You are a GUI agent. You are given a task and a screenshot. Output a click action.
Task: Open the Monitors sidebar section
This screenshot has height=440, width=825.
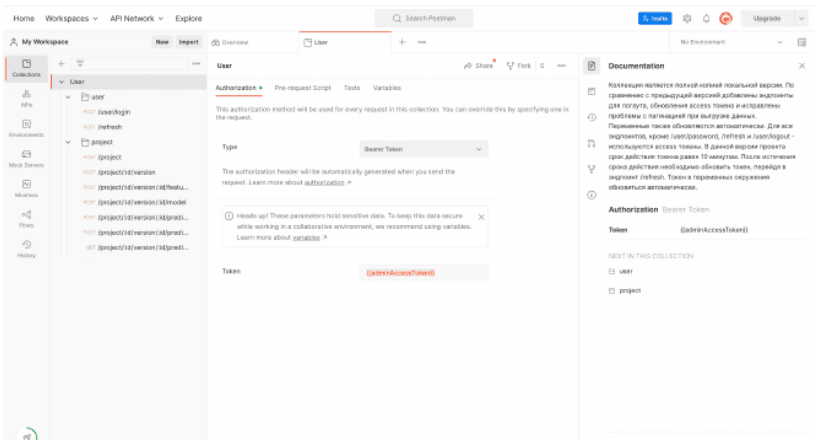[26, 188]
